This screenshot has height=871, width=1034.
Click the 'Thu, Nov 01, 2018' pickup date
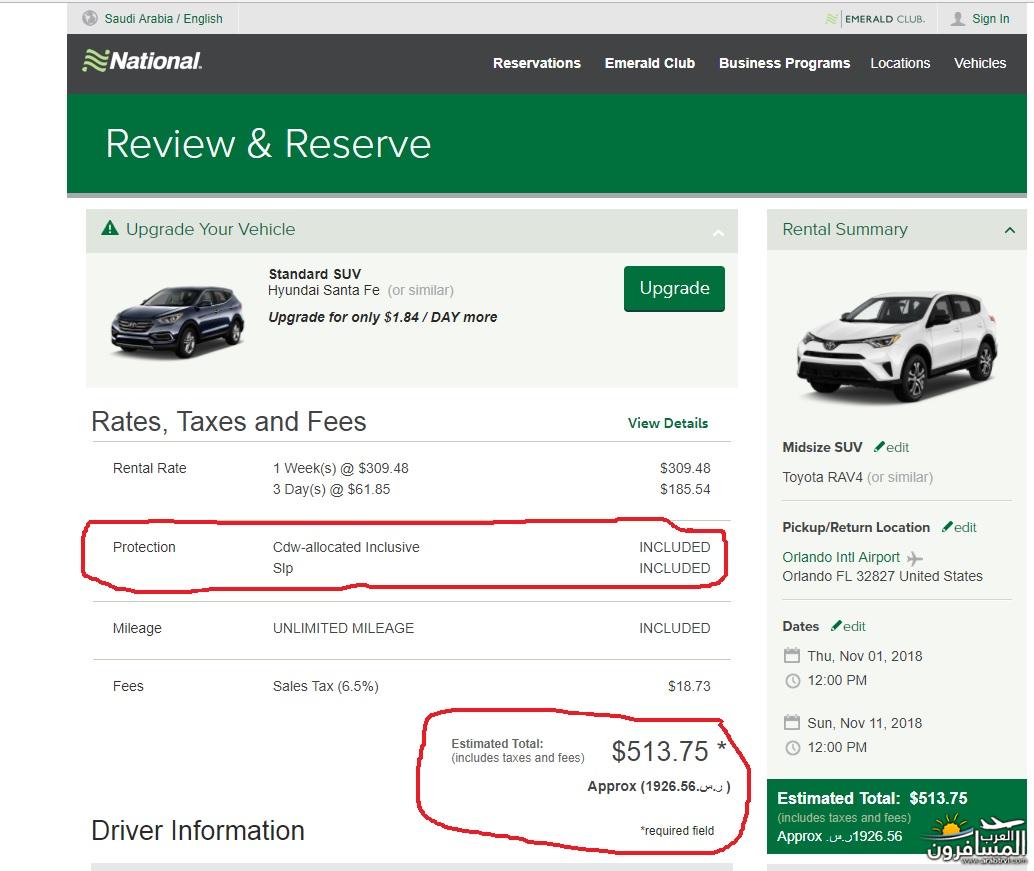(x=865, y=656)
